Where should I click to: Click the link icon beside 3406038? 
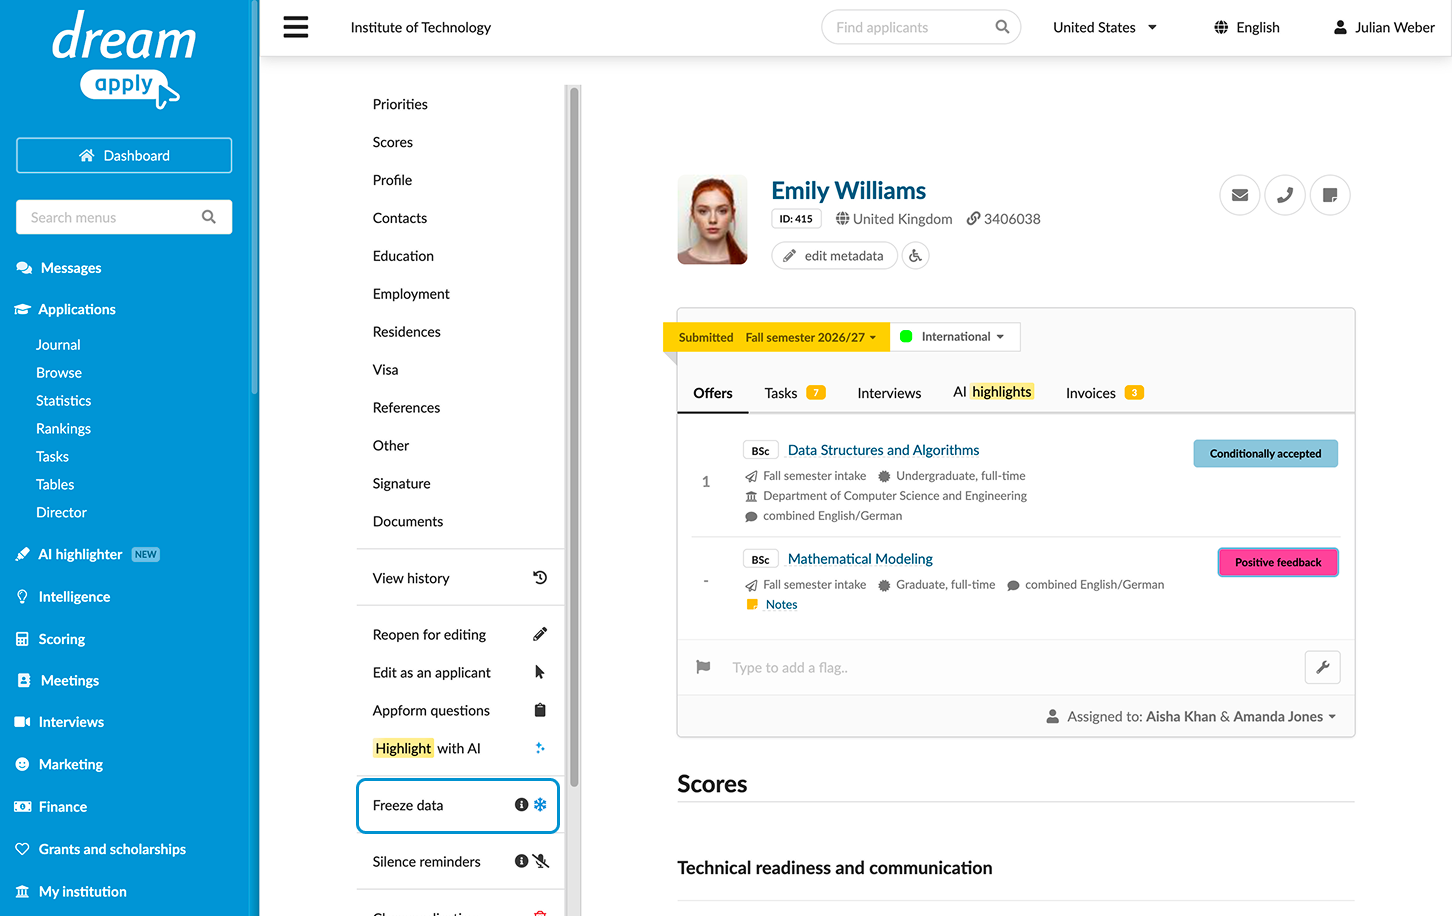973,218
